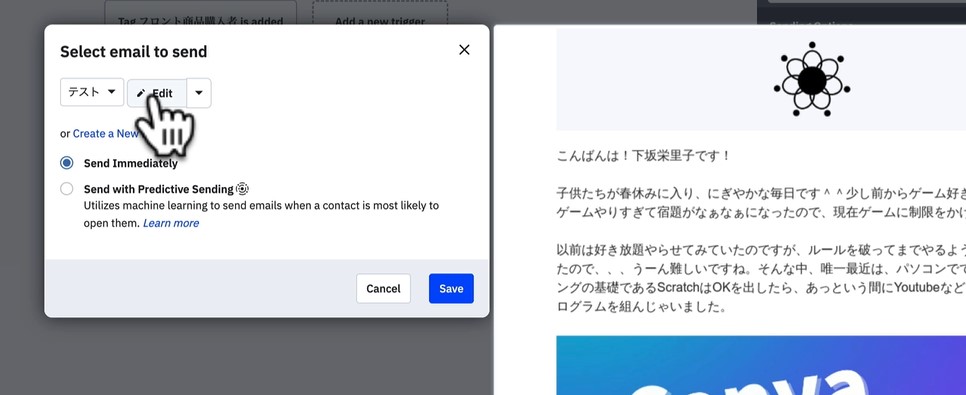Screen dimensions: 966x395
Task: Select Send with Predictive Sending radio option
Action: (67, 189)
